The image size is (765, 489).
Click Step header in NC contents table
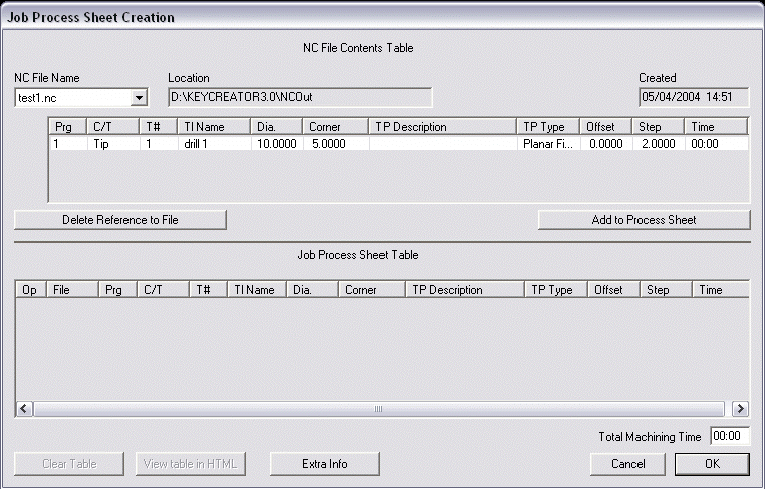click(658, 127)
